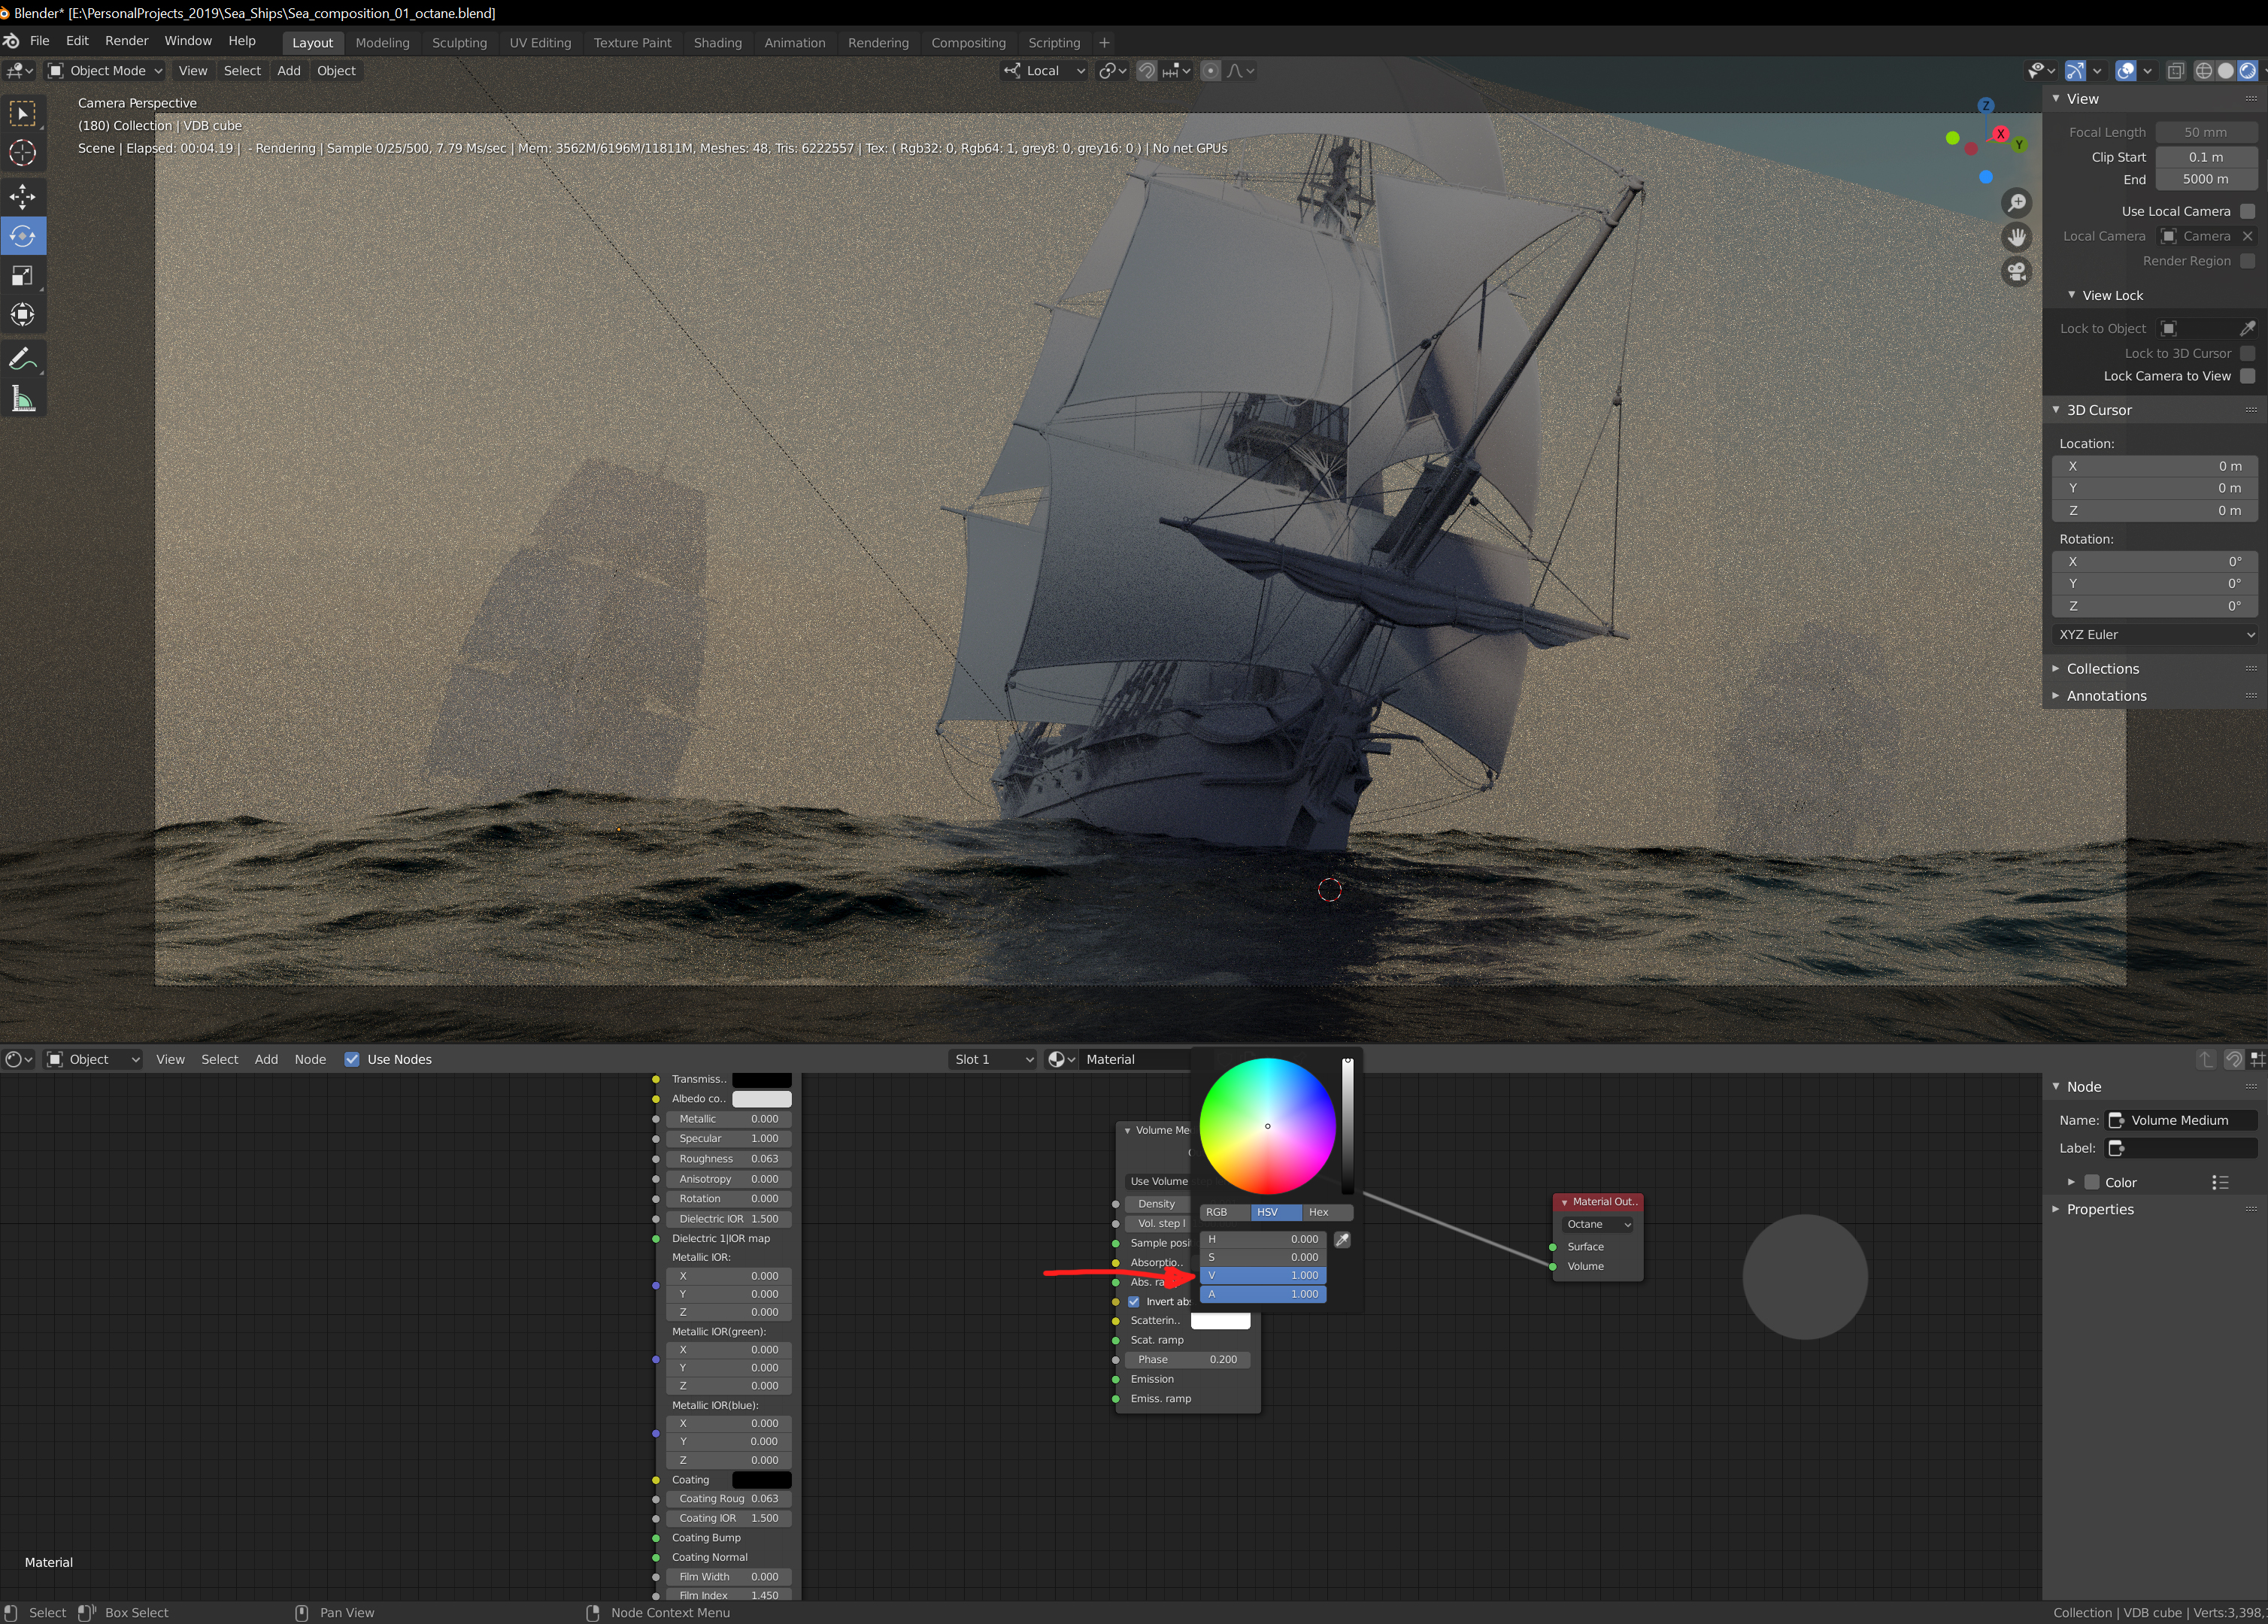This screenshot has height=1624, width=2268.
Task: Activate the Annotate pencil tool
Action: 22,358
